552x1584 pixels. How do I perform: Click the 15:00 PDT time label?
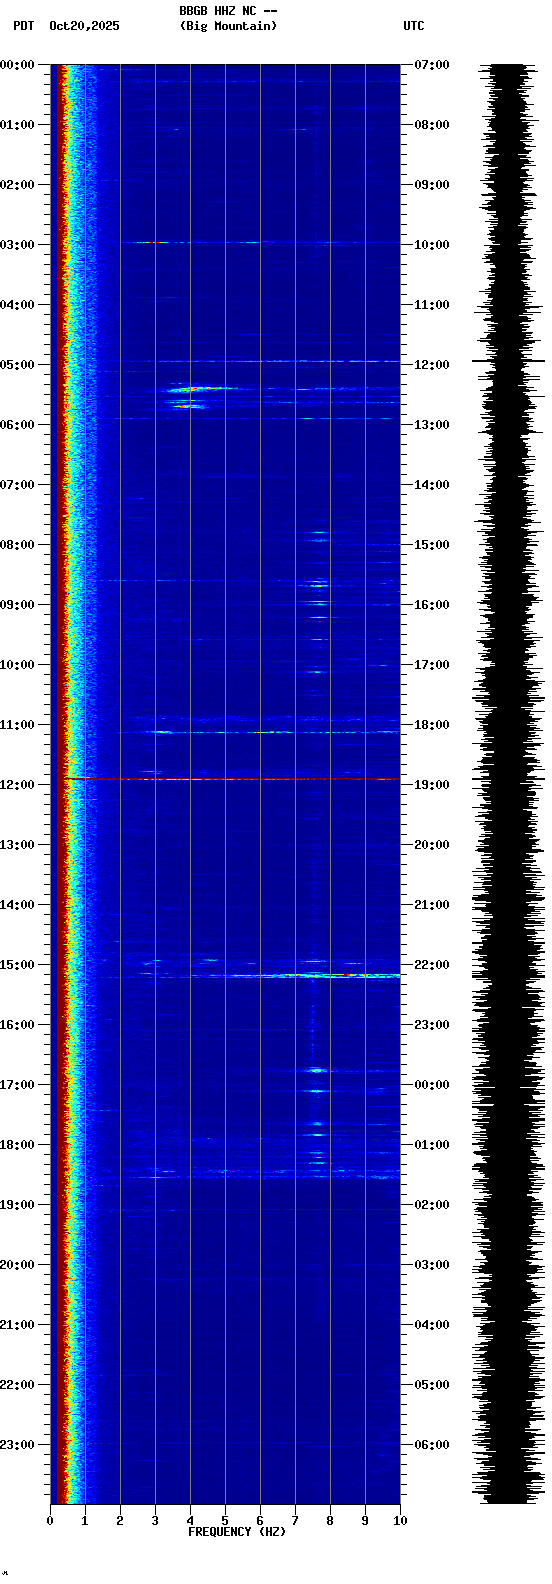coord(17,965)
